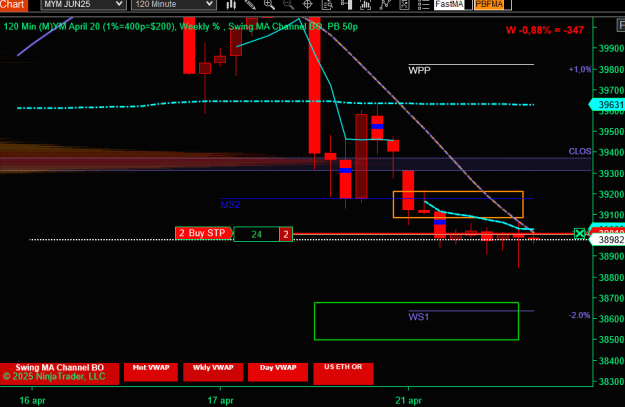Click the 38600 price axis label
625x407 pixels.
coord(611,319)
